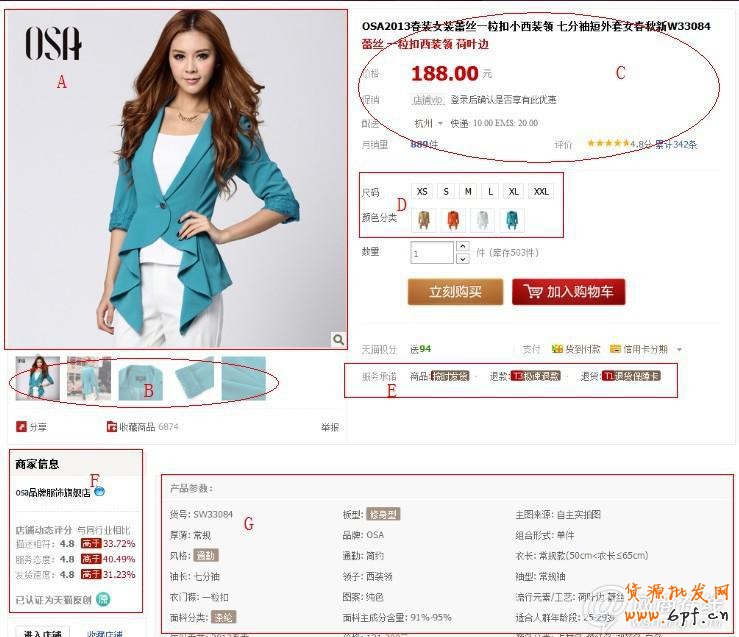Click the magnifier zoom icon on product photo
Viewport: 739px width, 637px height.
click(x=338, y=339)
